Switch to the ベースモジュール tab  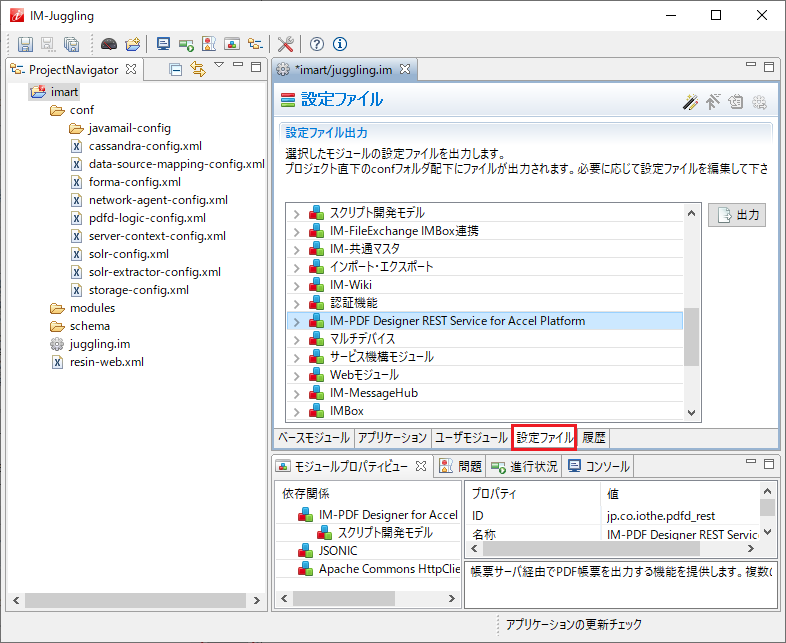tap(314, 438)
